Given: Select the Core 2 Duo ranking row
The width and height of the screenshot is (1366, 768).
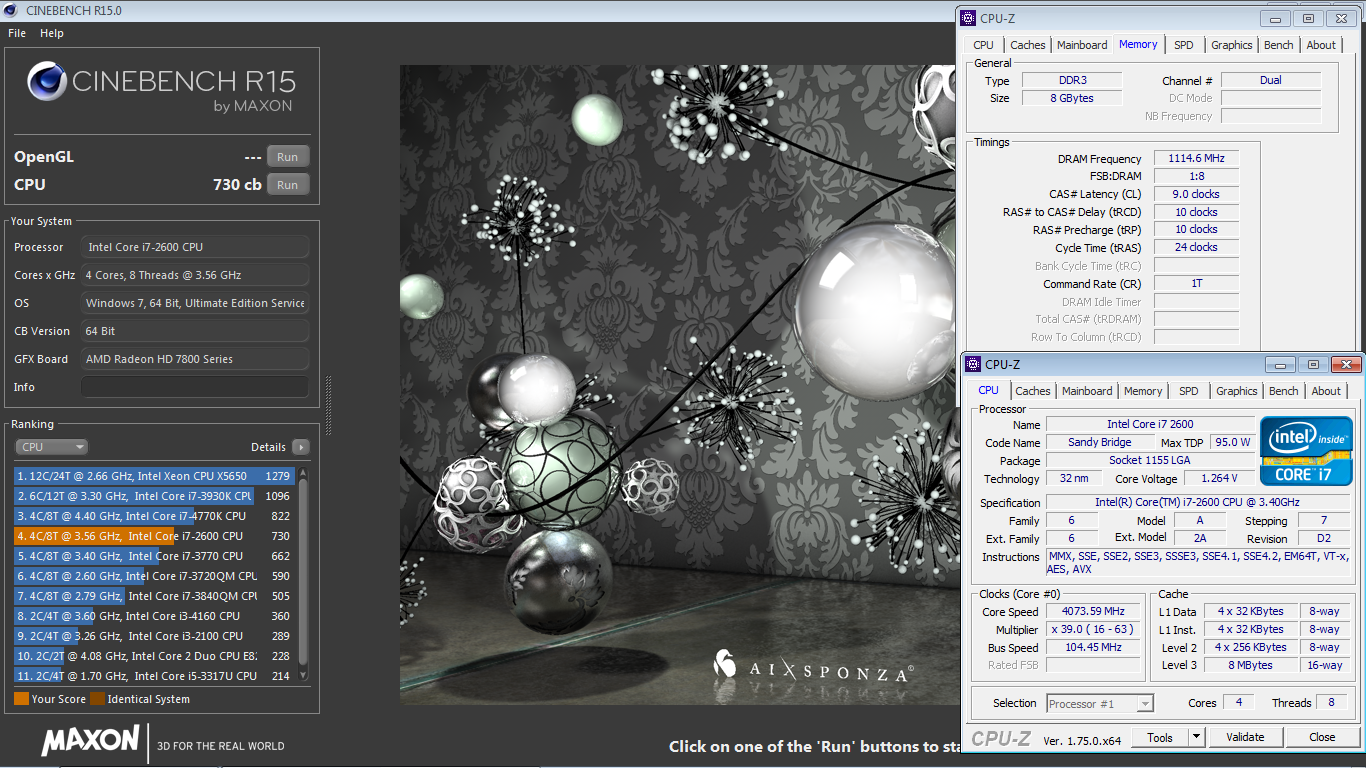Looking at the screenshot, I should 155,656.
